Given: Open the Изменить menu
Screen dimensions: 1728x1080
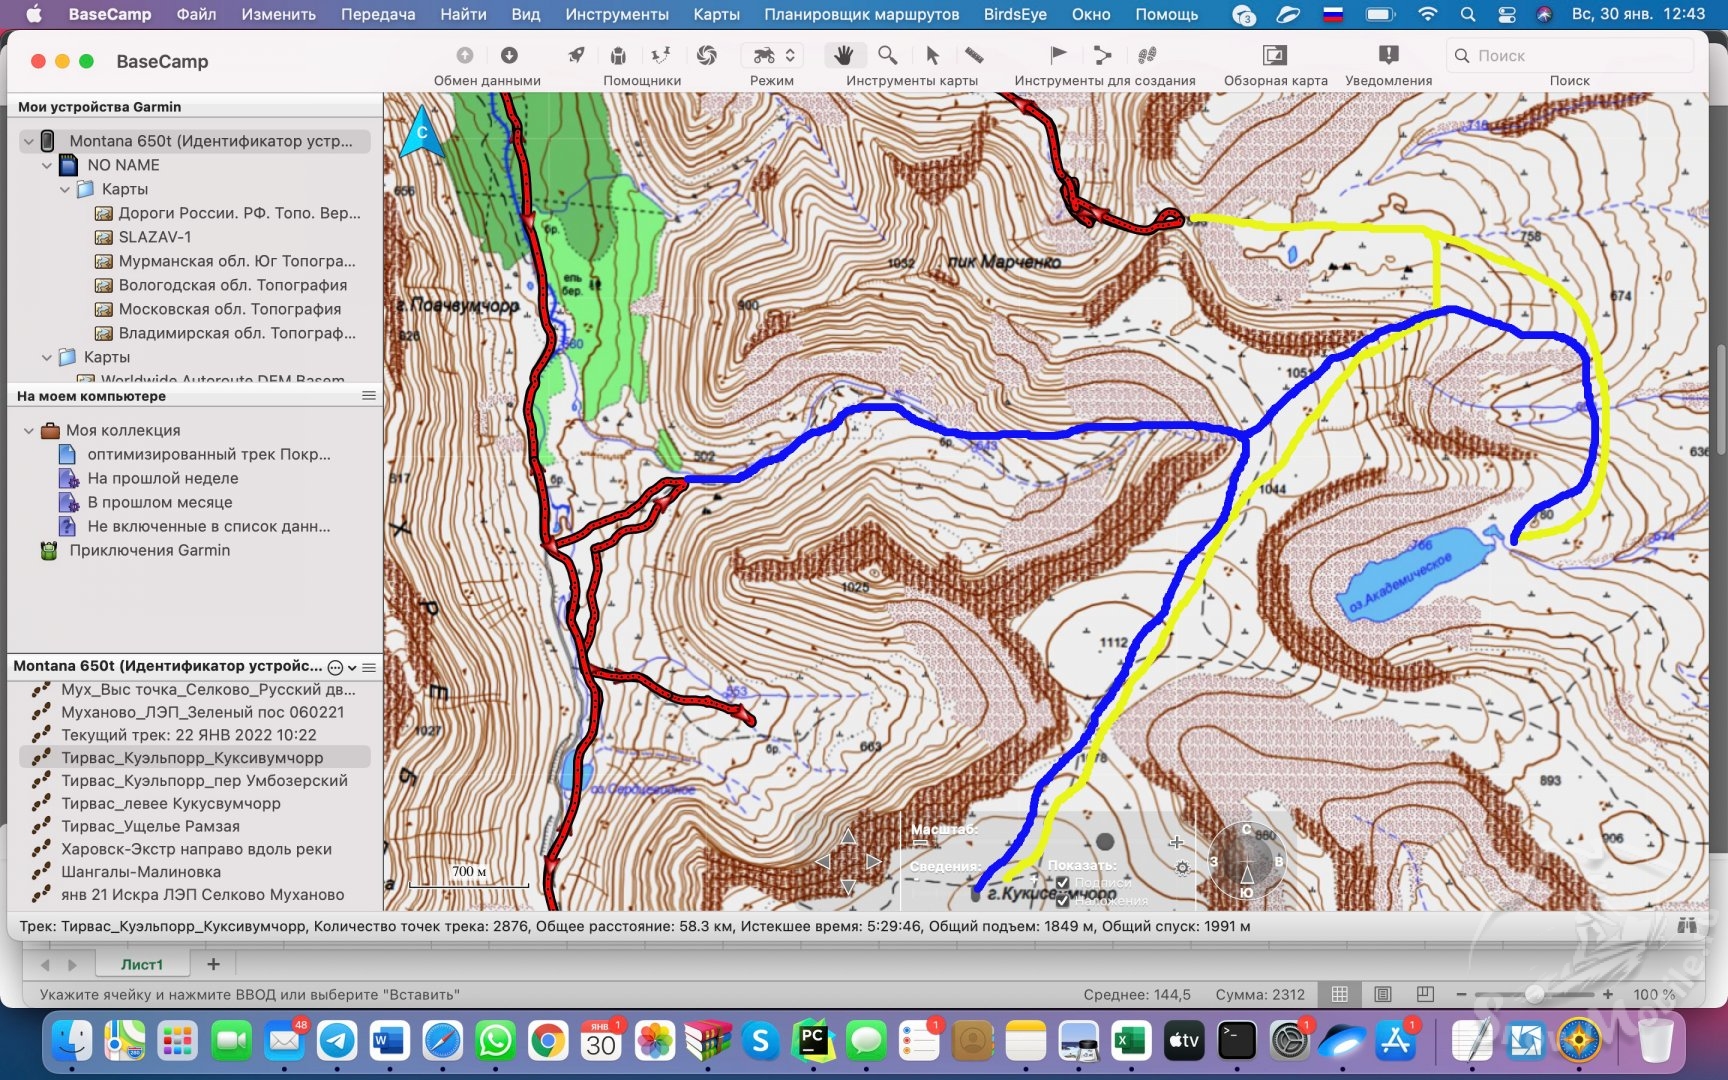Looking at the screenshot, I should point(278,14).
